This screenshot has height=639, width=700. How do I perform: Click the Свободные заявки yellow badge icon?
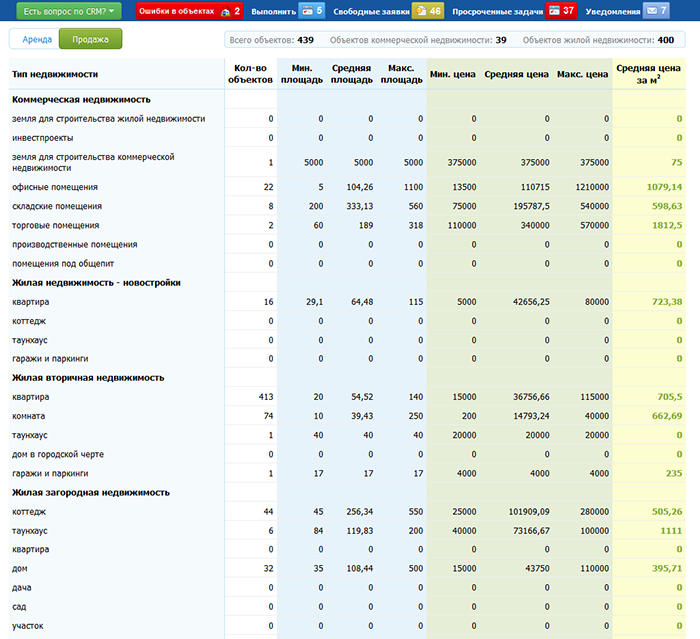pyautogui.click(x=428, y=11)
